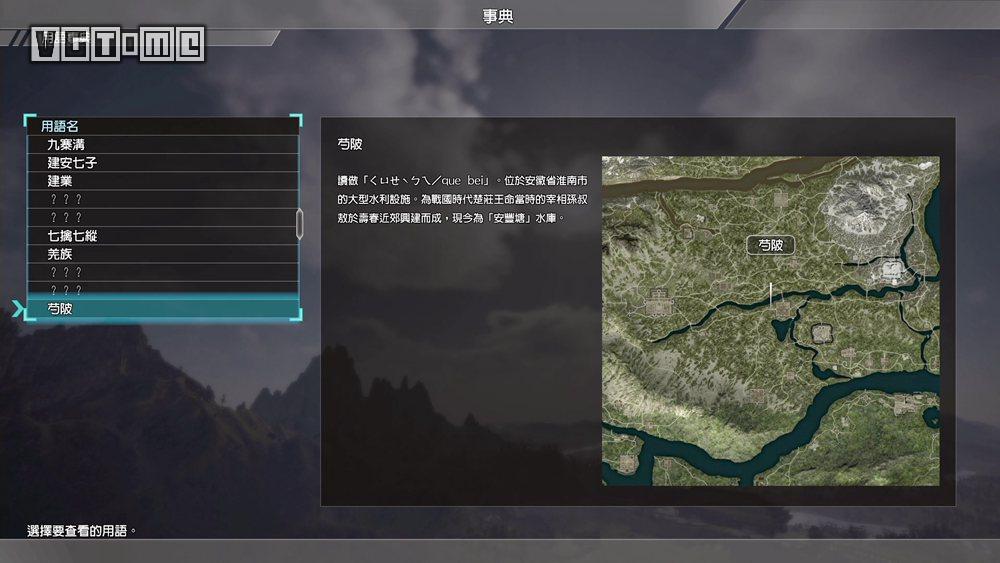
Task: Click the 用語名 list header
Action: pos(163,126)
